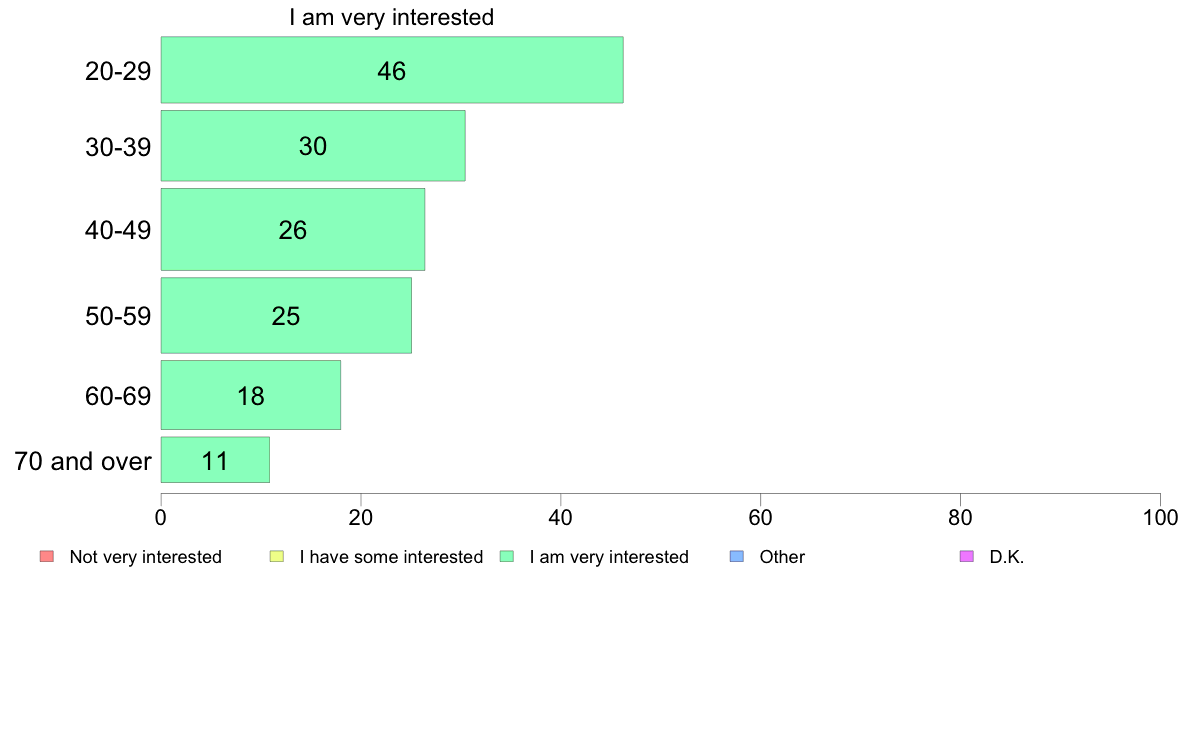
Task: Select the 30-39 bar showing 30
Action: pos(313,146)
